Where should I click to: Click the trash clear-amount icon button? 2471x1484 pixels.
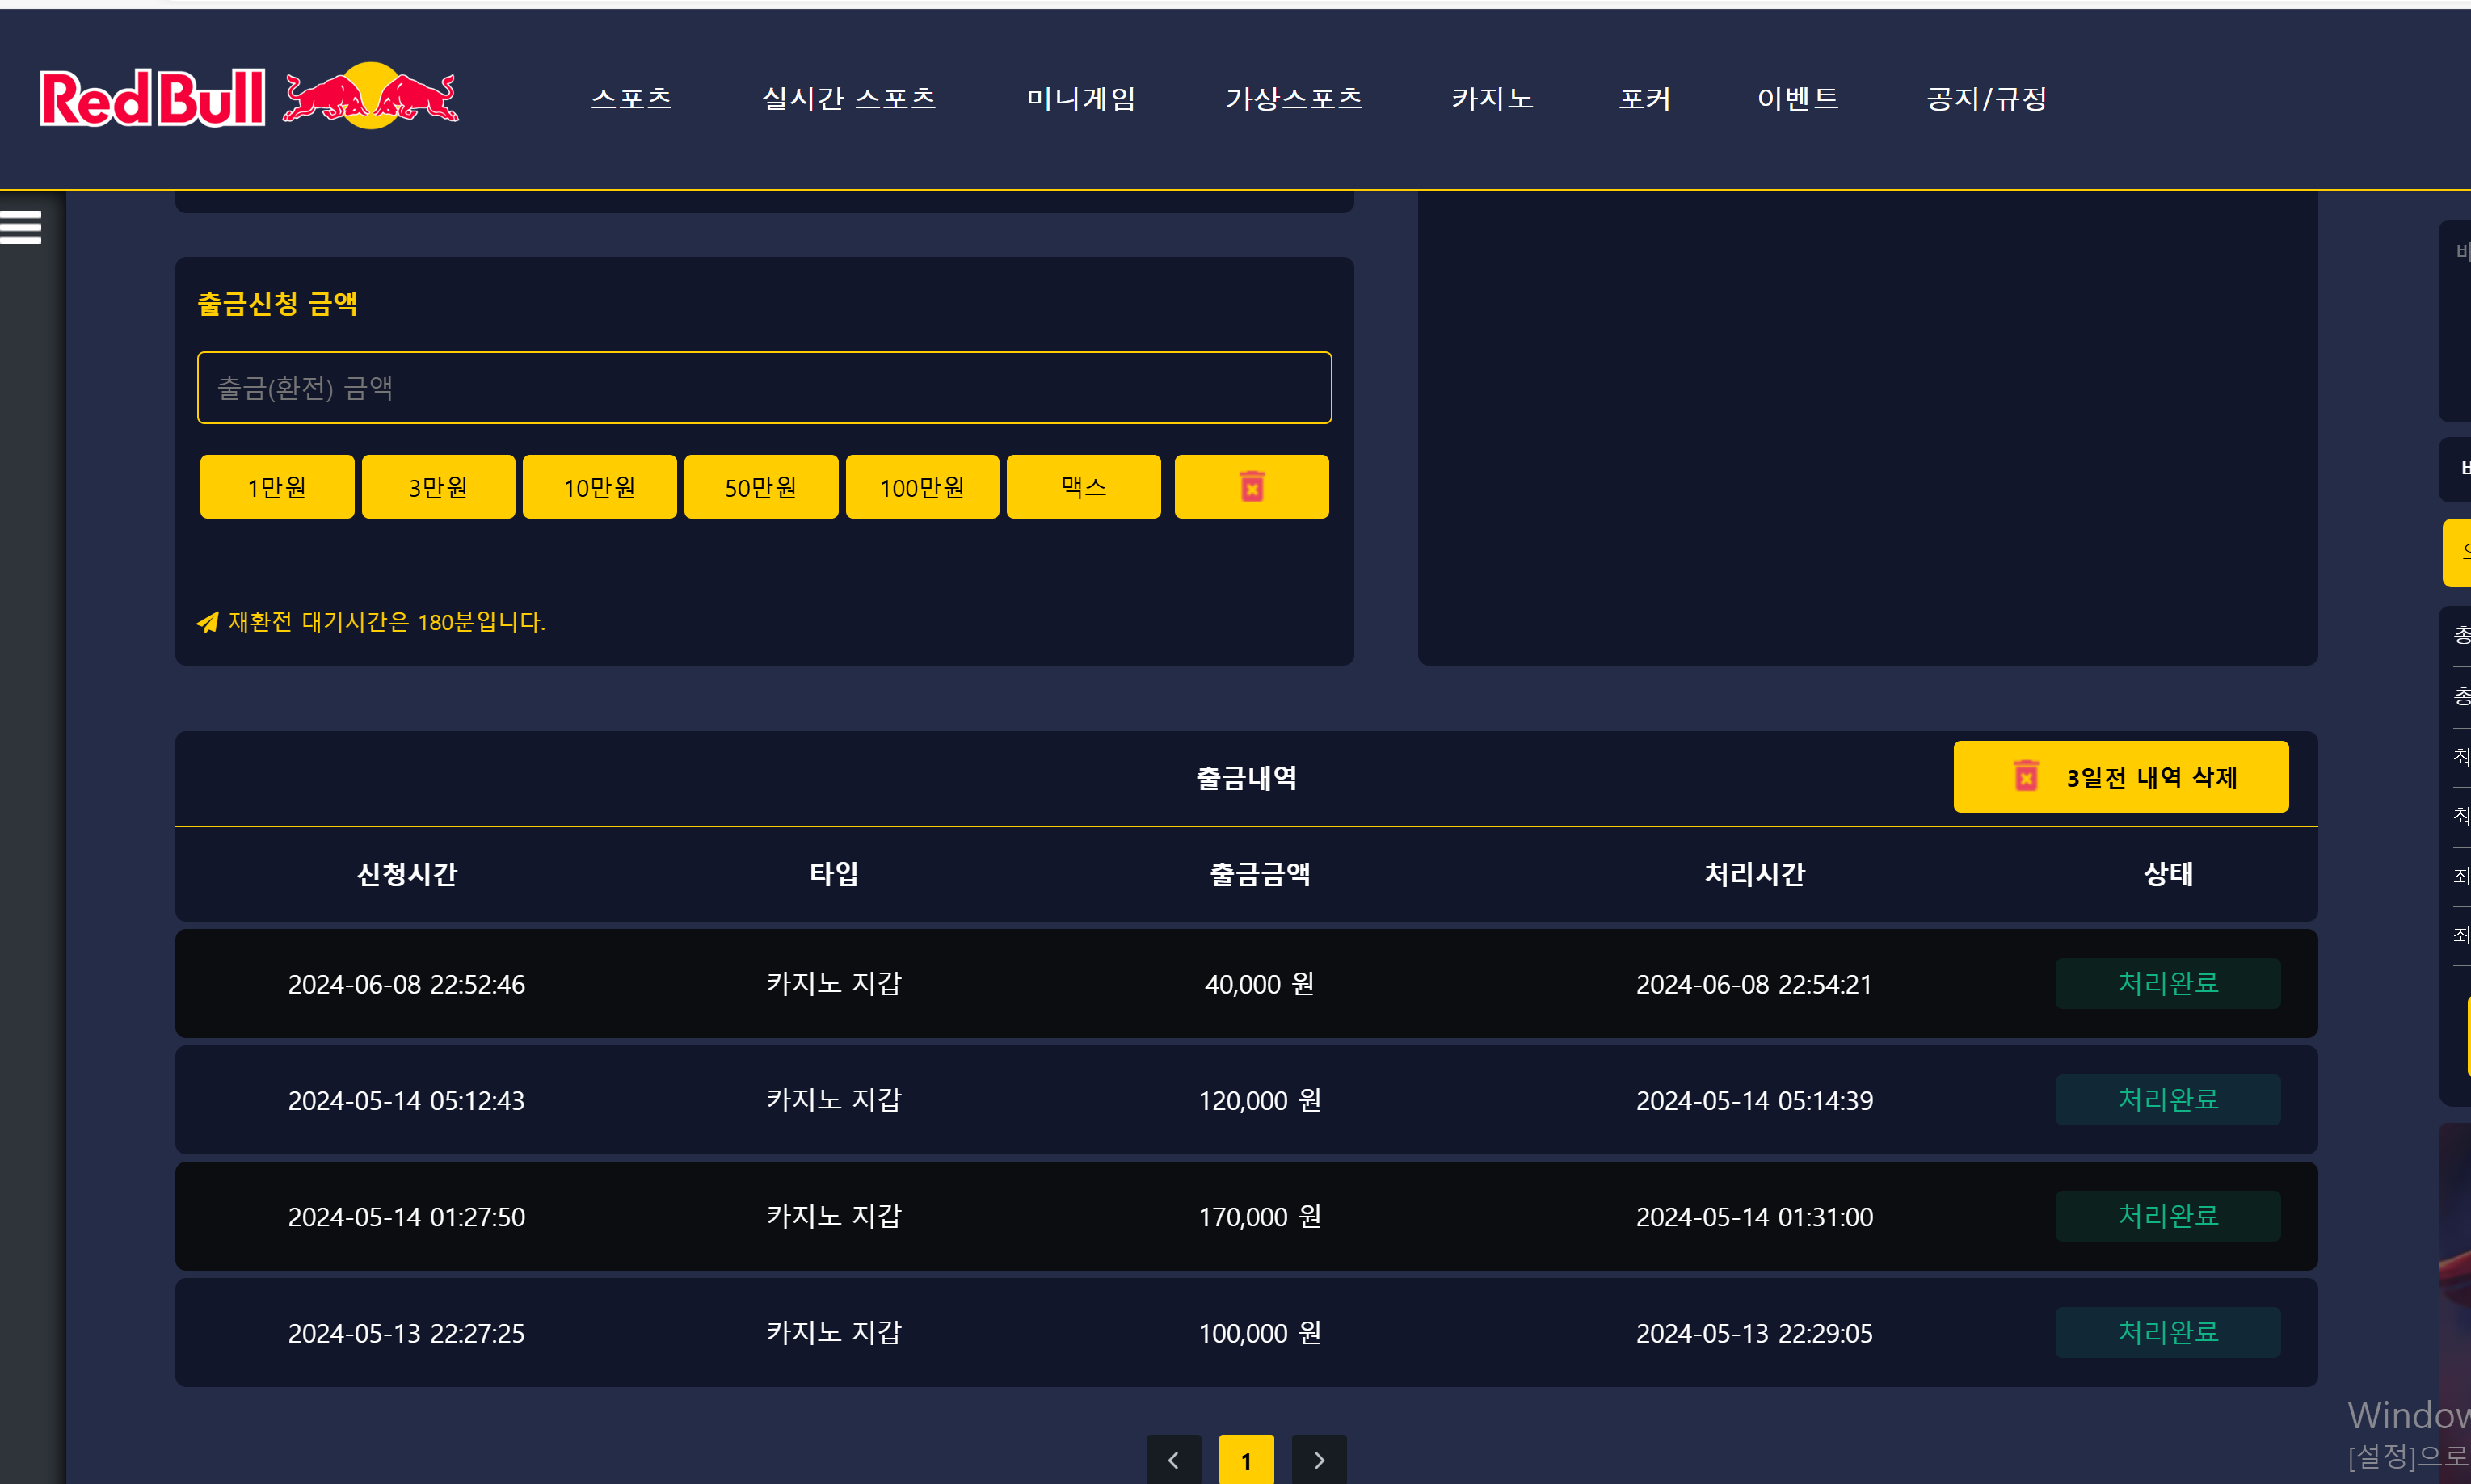pyautogui.click(x=1251, y=487)
